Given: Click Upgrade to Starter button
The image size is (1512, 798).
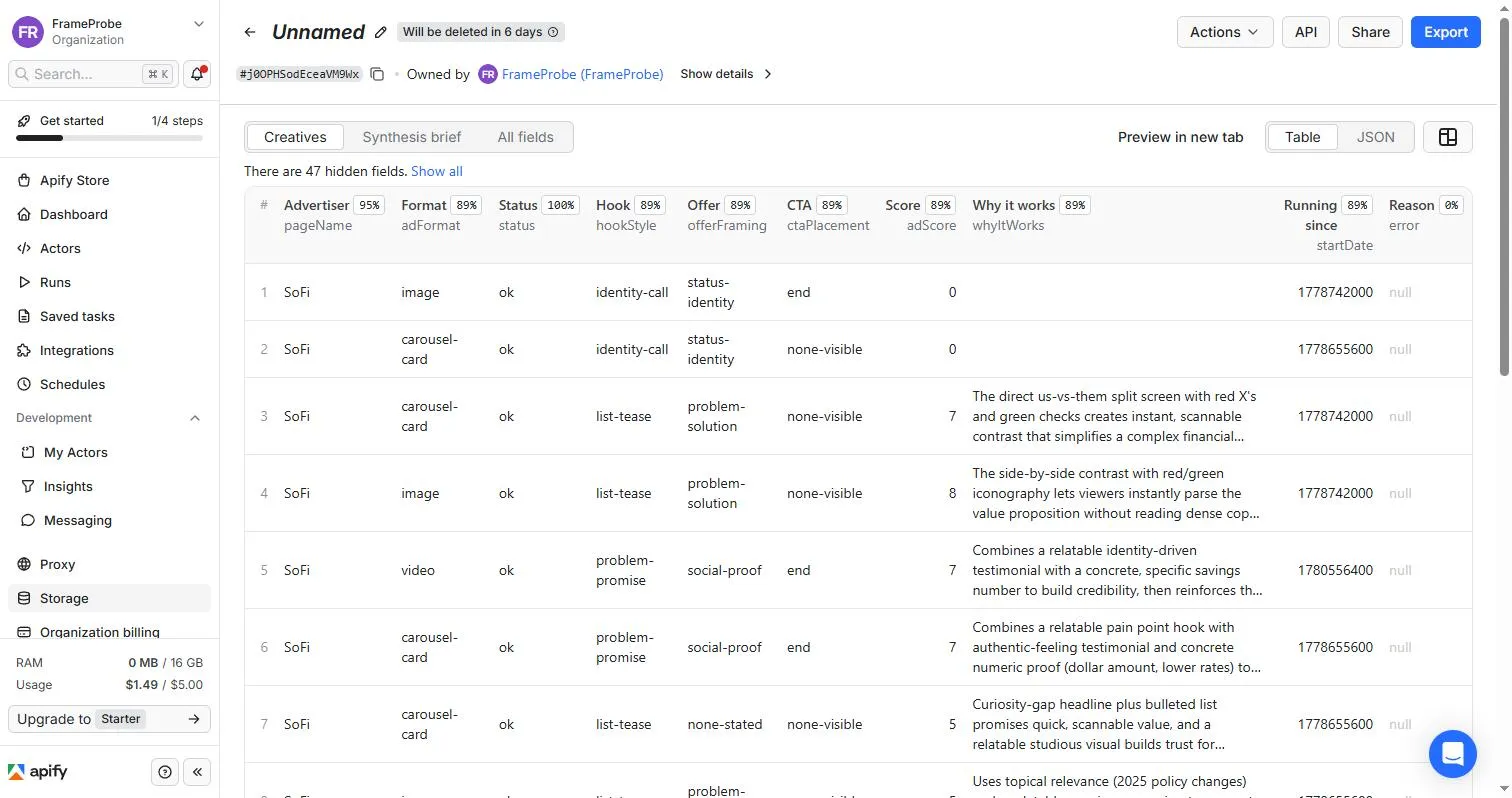Looking at the screenshot, I should 109,719.
